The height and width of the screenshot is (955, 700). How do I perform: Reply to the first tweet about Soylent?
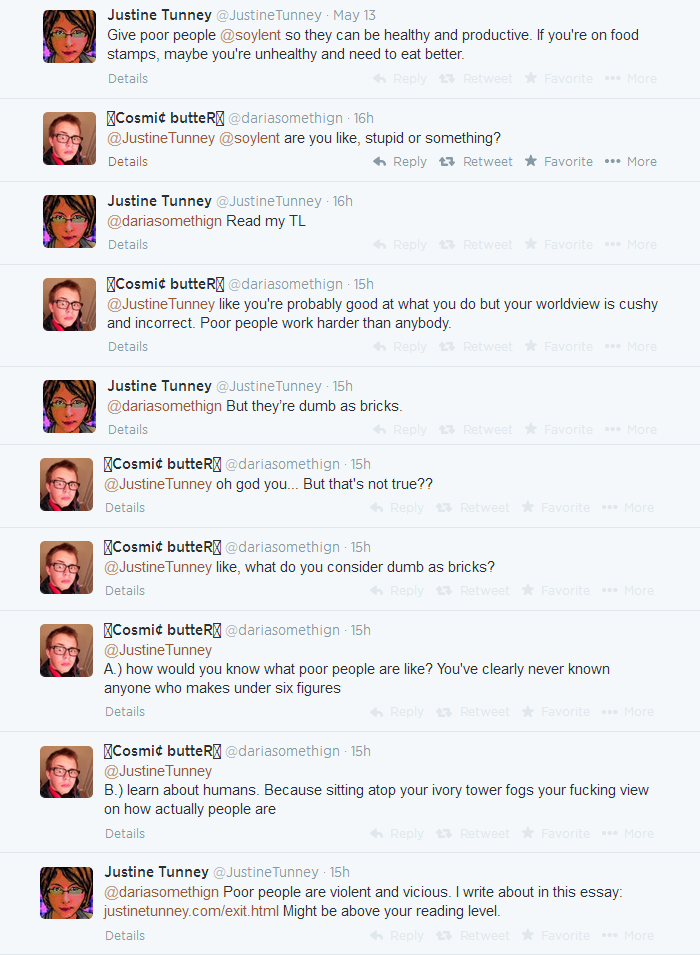[x=400, y=78]
